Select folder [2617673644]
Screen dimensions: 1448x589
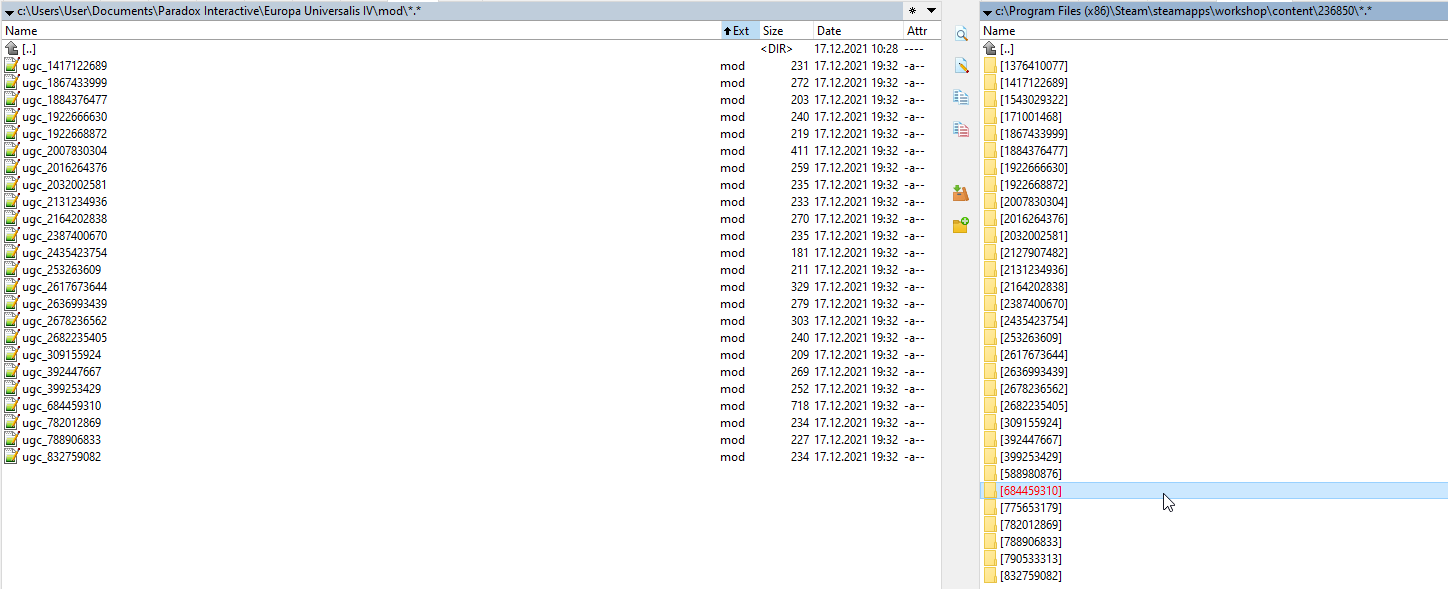click(1214, 355)
